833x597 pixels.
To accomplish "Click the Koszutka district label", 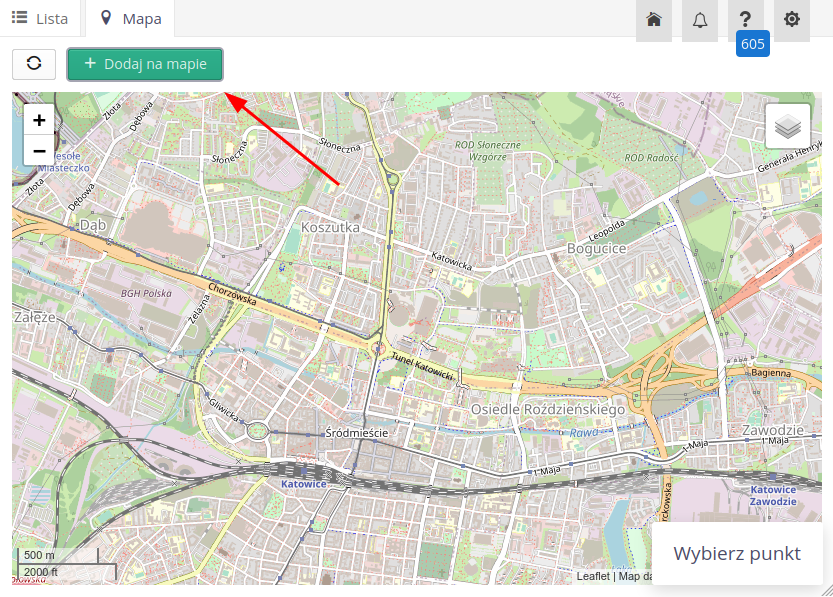I will point(330,228).
